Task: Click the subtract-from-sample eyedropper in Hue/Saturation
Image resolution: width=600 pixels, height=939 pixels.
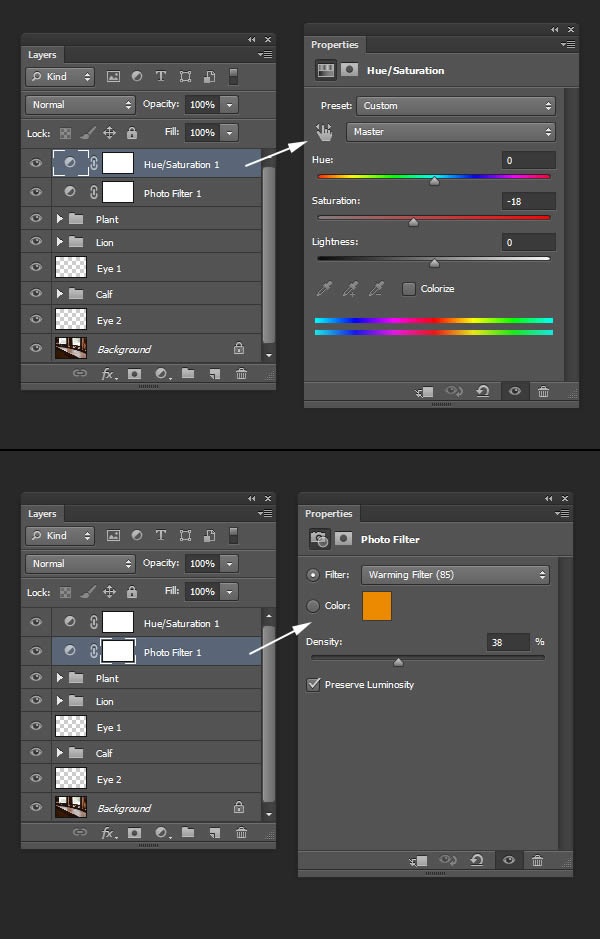Action: click(376, 289)
